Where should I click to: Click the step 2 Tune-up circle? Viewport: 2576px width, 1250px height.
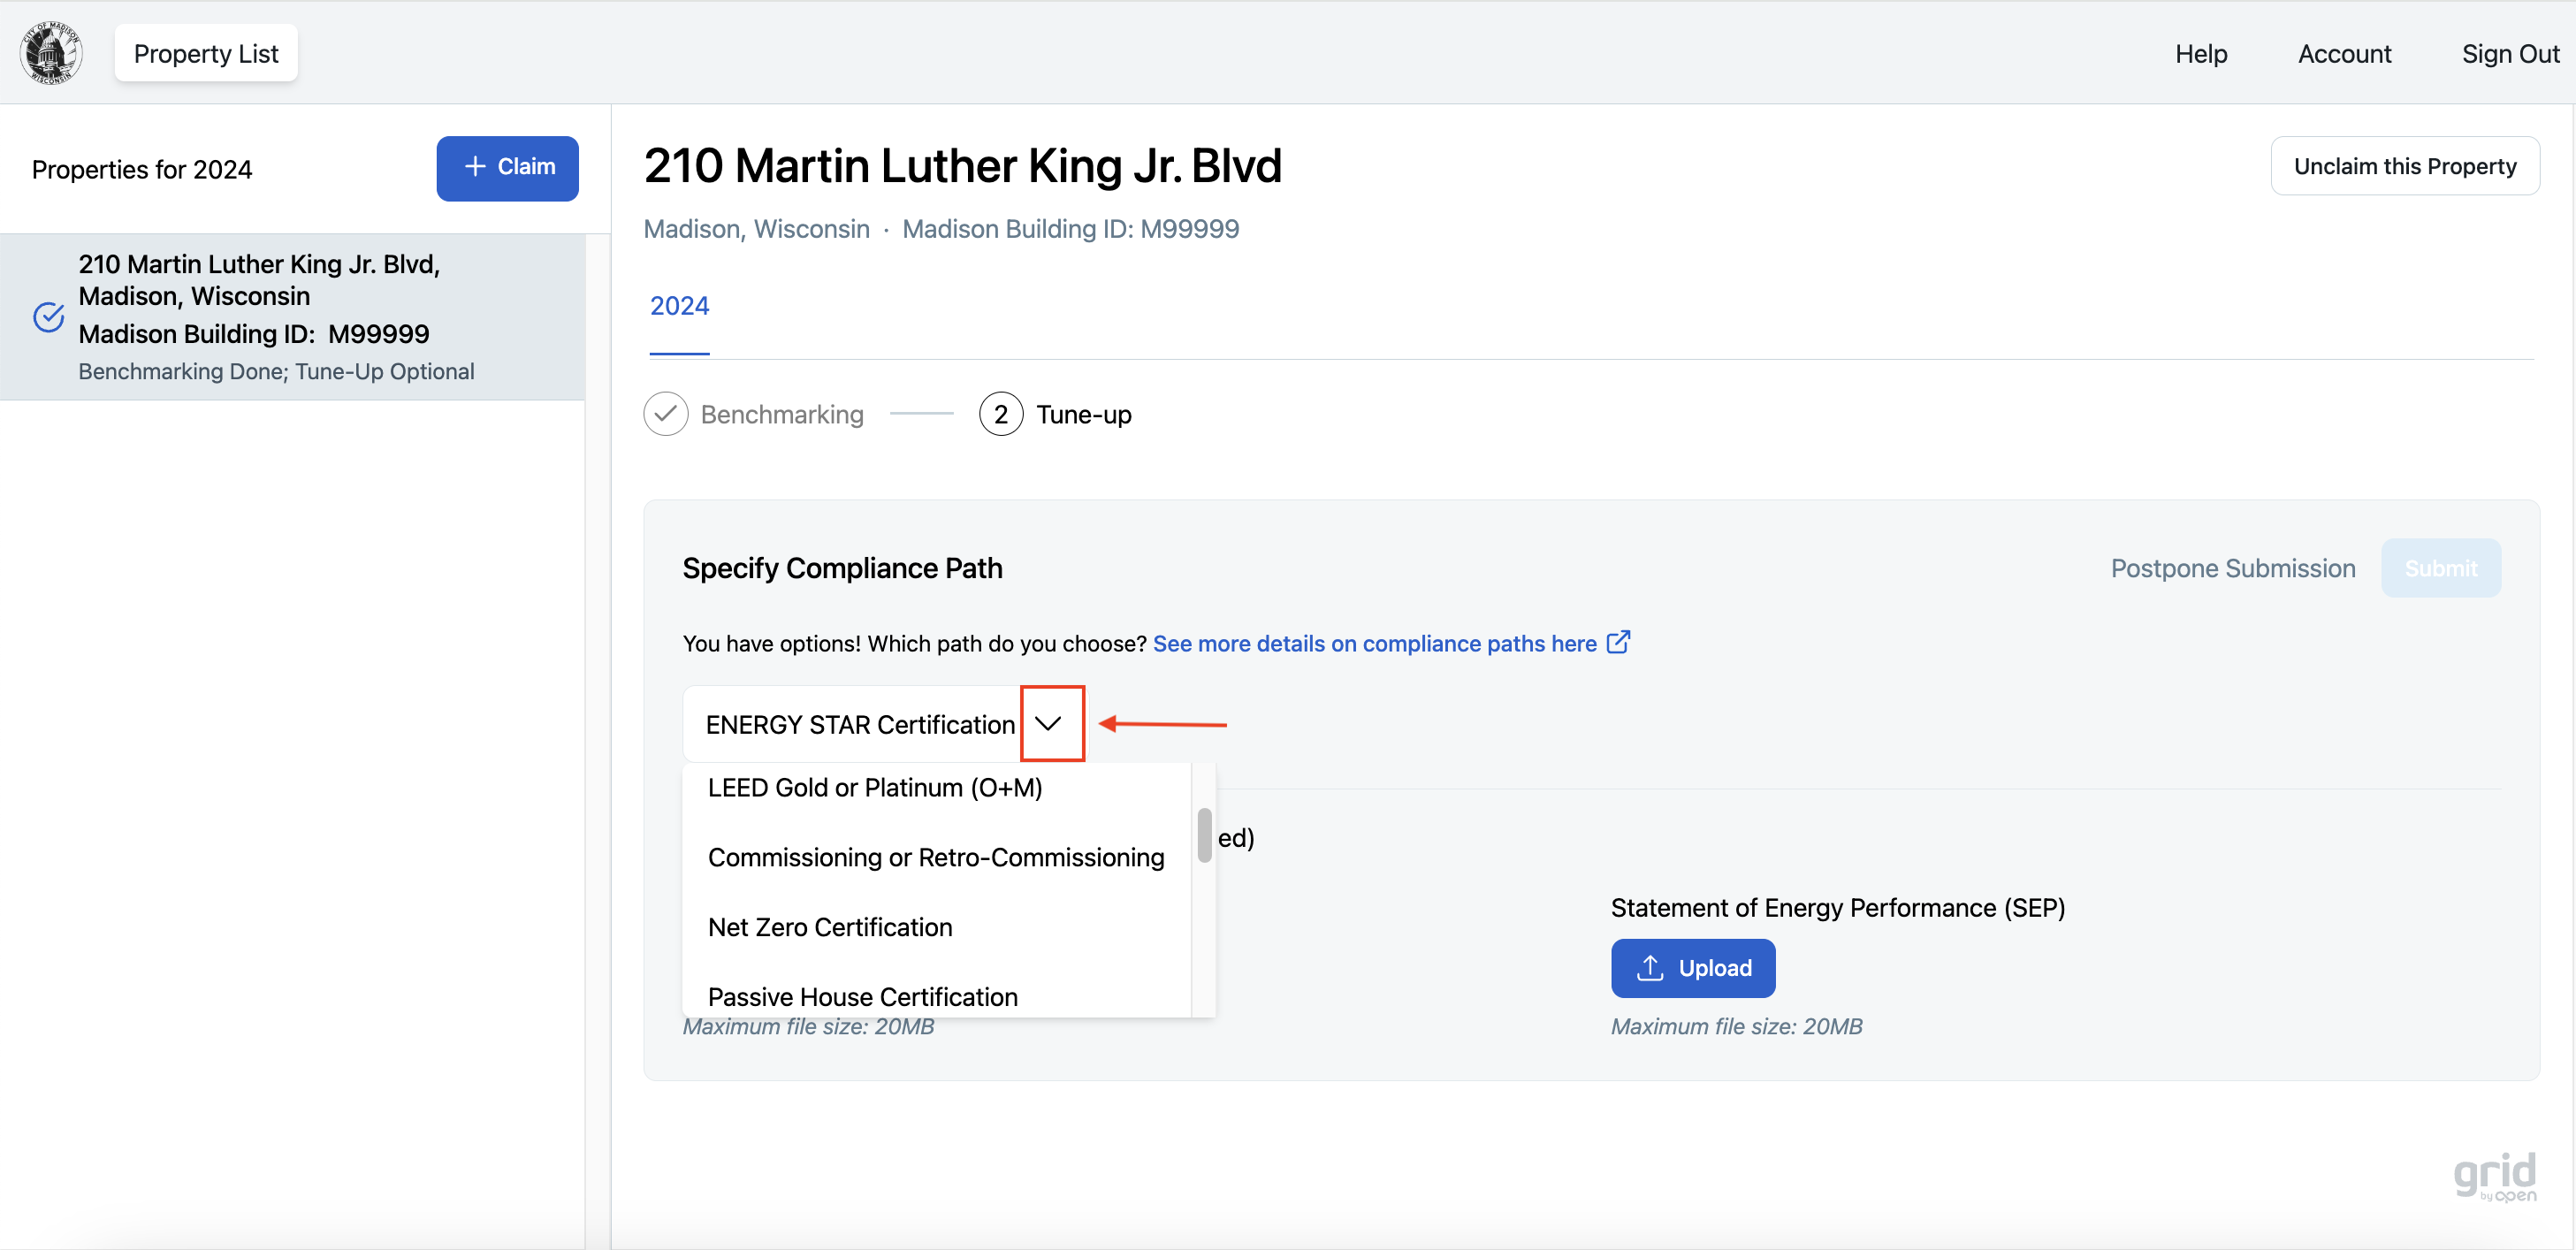[x=1000, y=414]
